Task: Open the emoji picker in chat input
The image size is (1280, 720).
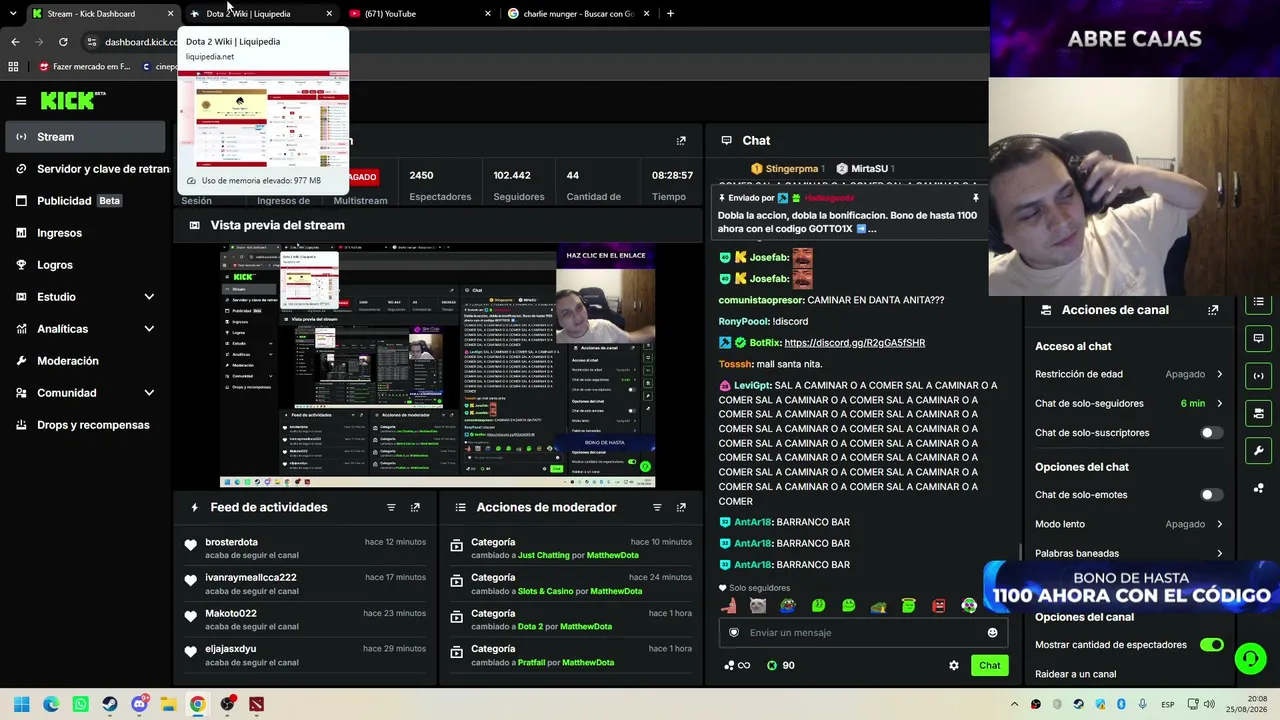Action: (992, 632)
